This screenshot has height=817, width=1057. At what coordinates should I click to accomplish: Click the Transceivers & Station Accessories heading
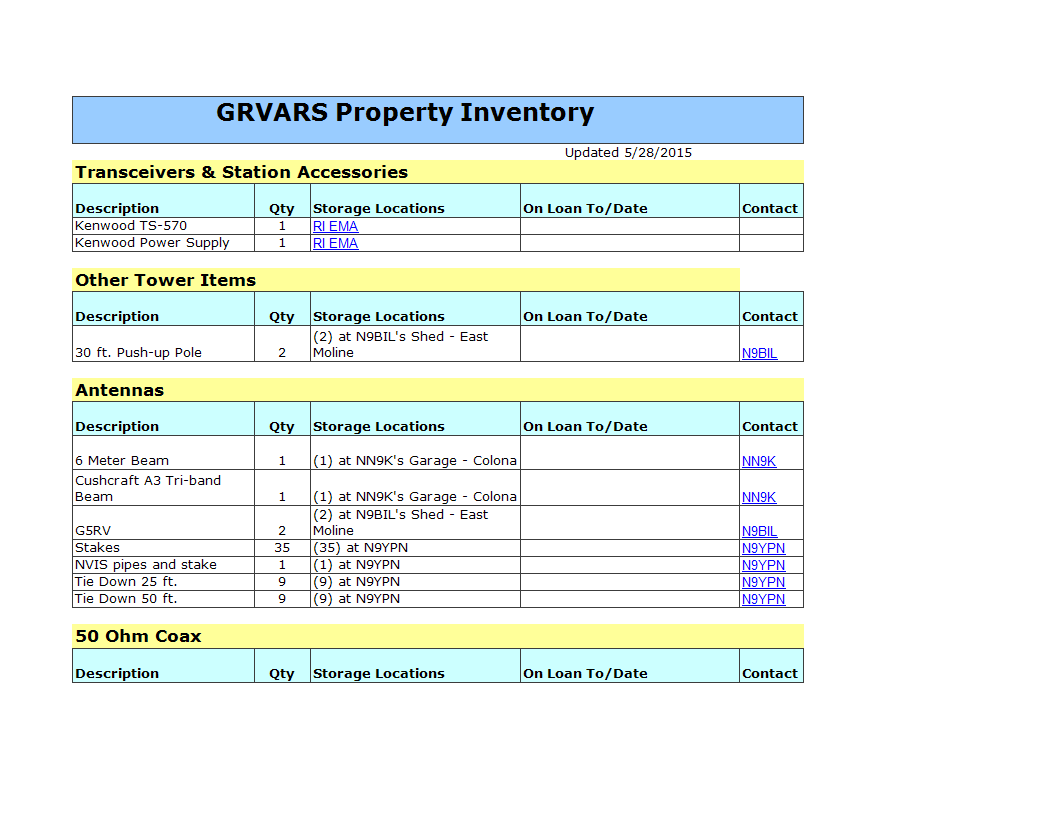click(x=241, y=172)
